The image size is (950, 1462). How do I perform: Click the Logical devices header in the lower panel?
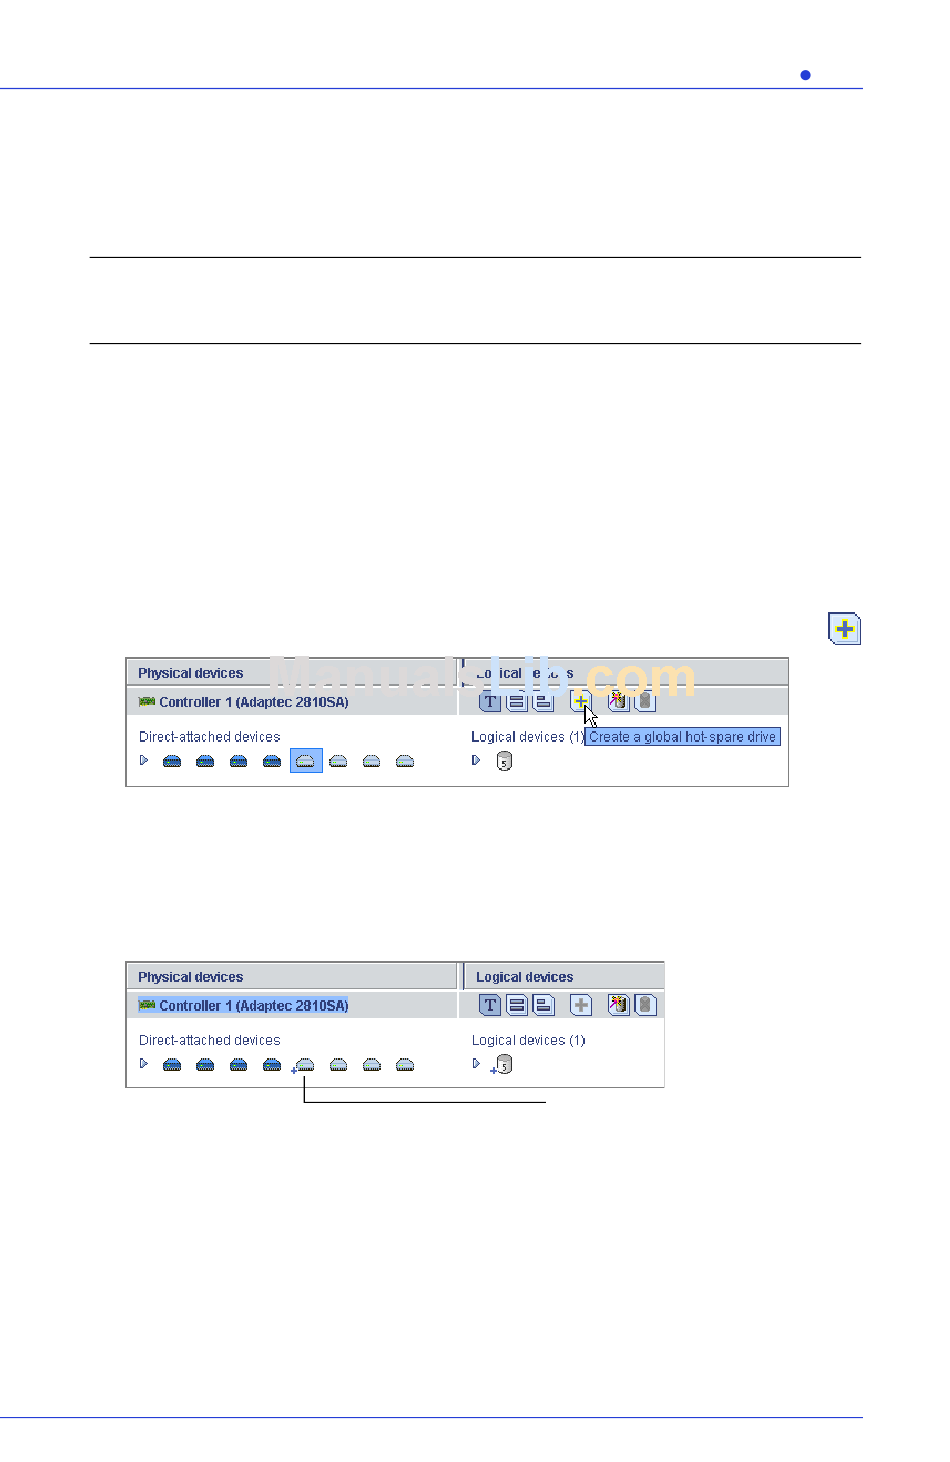click(x=525, y=977)
